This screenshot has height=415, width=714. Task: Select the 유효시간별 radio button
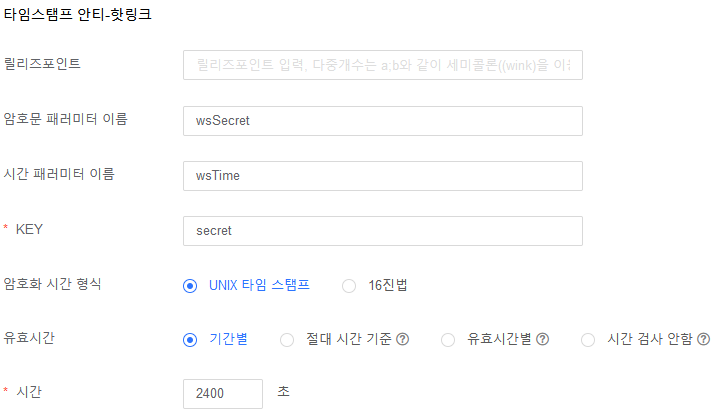[x=448, y=340]
